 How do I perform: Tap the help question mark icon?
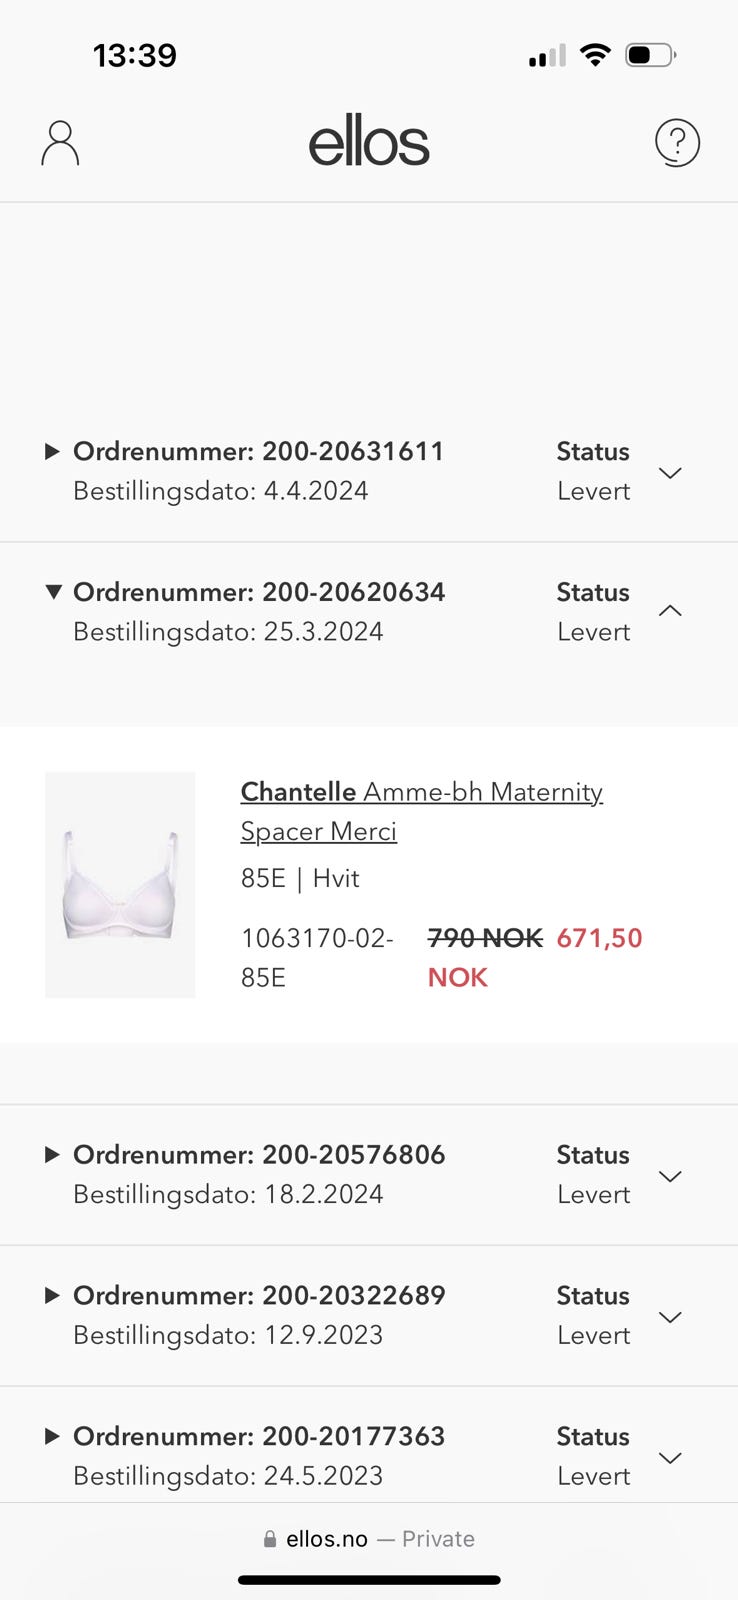pyautogui.click(x=677, y=143)
